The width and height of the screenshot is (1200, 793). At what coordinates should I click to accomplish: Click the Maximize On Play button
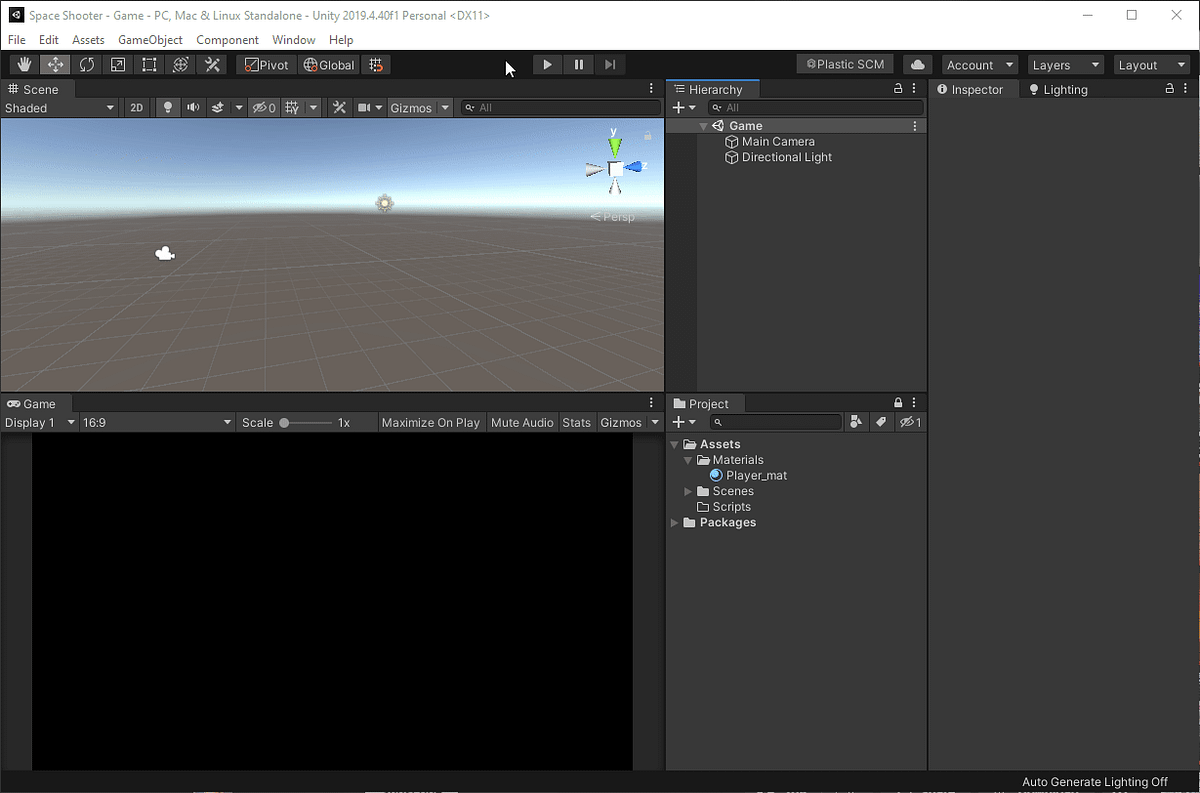430,422
